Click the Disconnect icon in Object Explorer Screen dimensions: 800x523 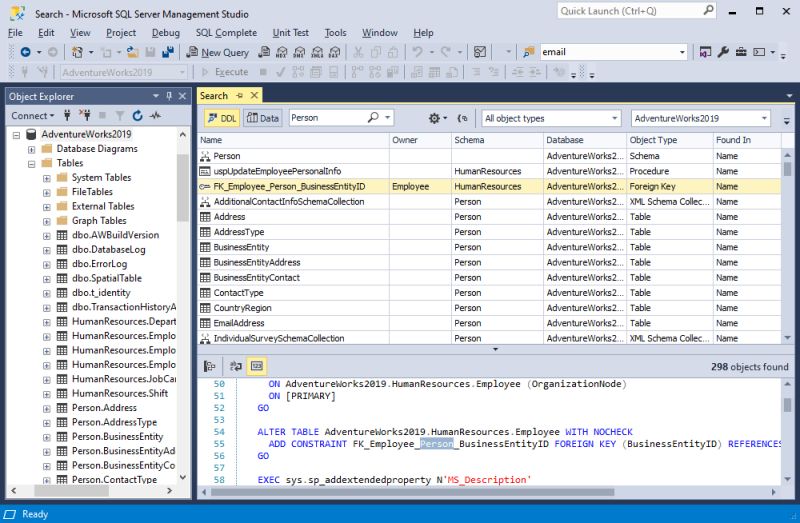85,115
